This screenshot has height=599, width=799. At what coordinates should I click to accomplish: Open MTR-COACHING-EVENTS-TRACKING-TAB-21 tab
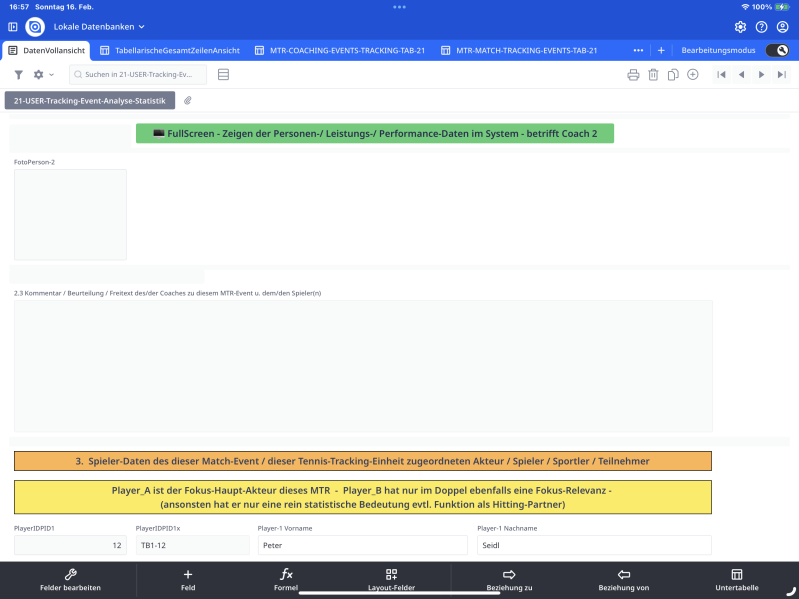[x=340, y=50]
